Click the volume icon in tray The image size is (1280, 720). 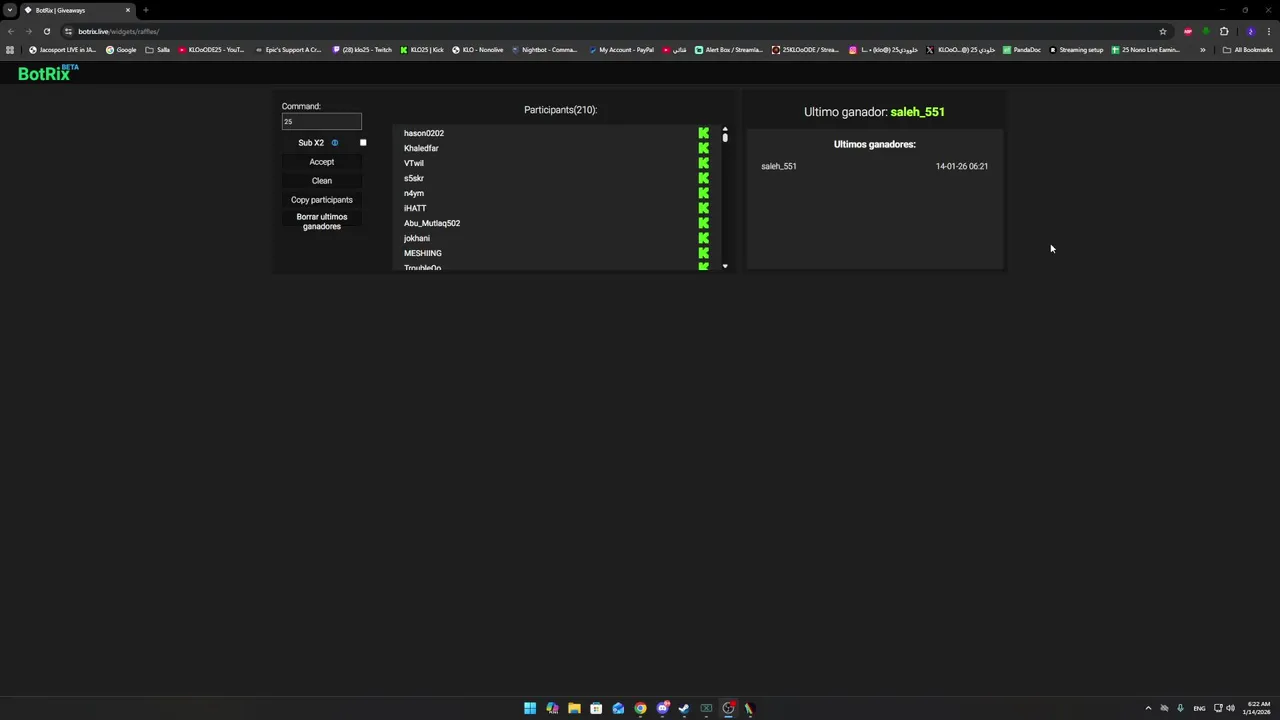click(x=1230, y=708)
